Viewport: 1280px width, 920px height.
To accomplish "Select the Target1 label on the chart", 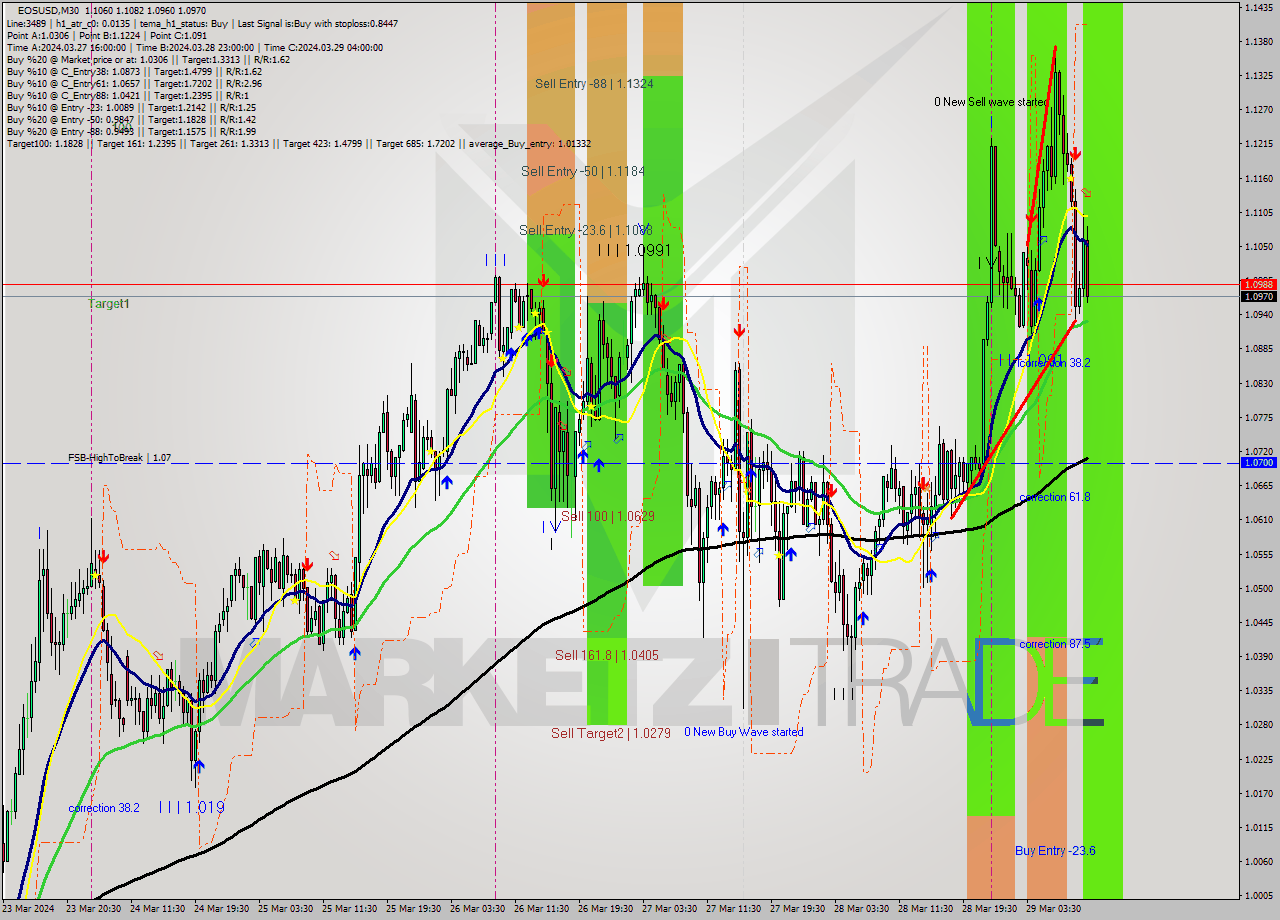I will (108, 303).
